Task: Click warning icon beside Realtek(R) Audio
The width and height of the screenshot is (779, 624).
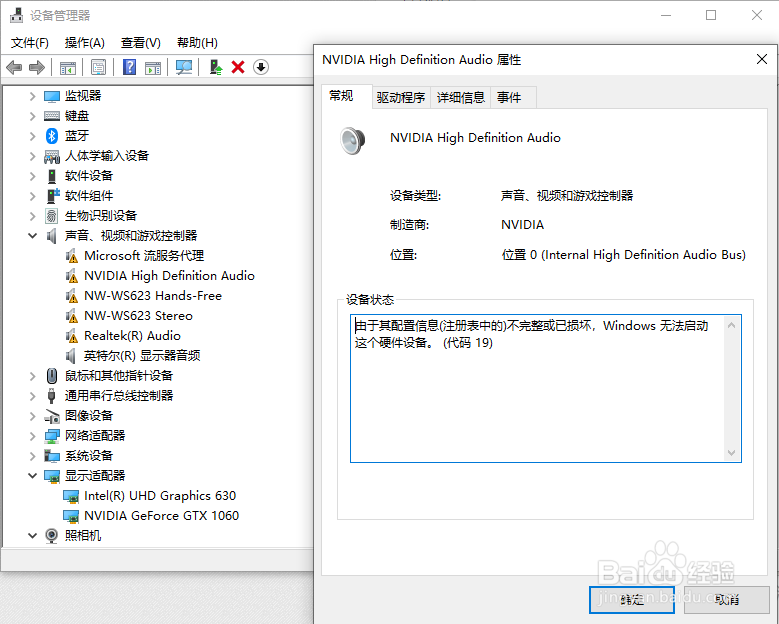Action: click(72, 336)
